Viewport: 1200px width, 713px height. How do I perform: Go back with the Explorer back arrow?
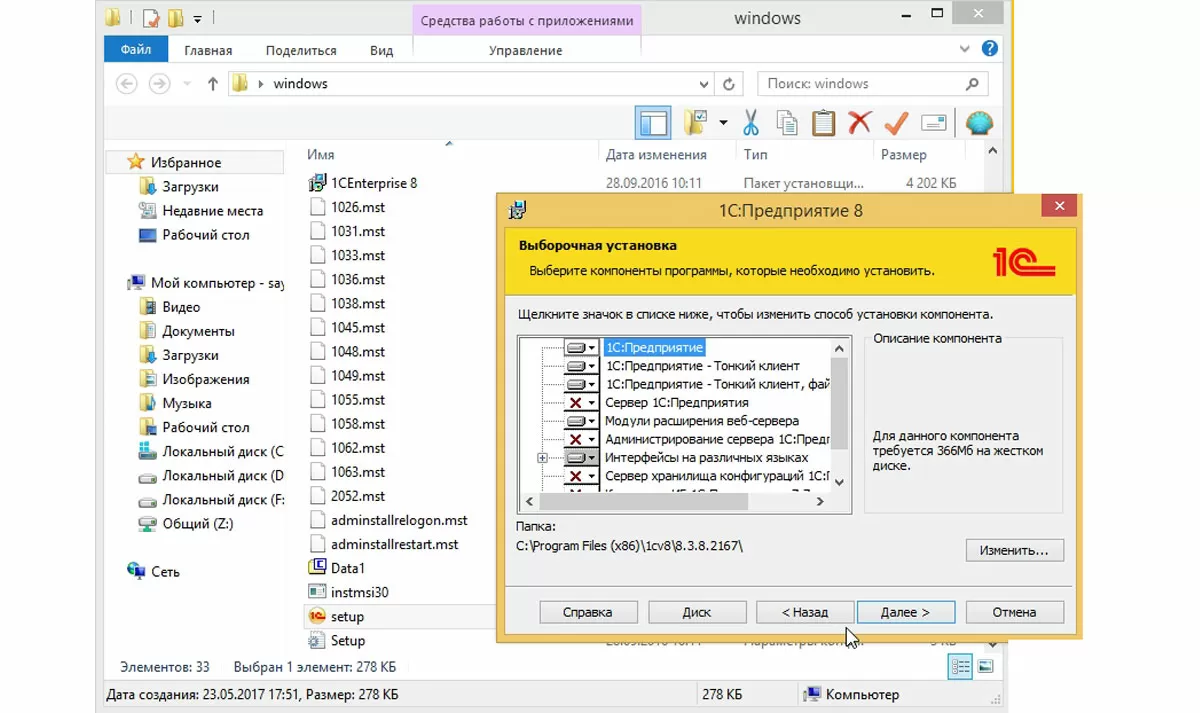click(x=127, y=84)
